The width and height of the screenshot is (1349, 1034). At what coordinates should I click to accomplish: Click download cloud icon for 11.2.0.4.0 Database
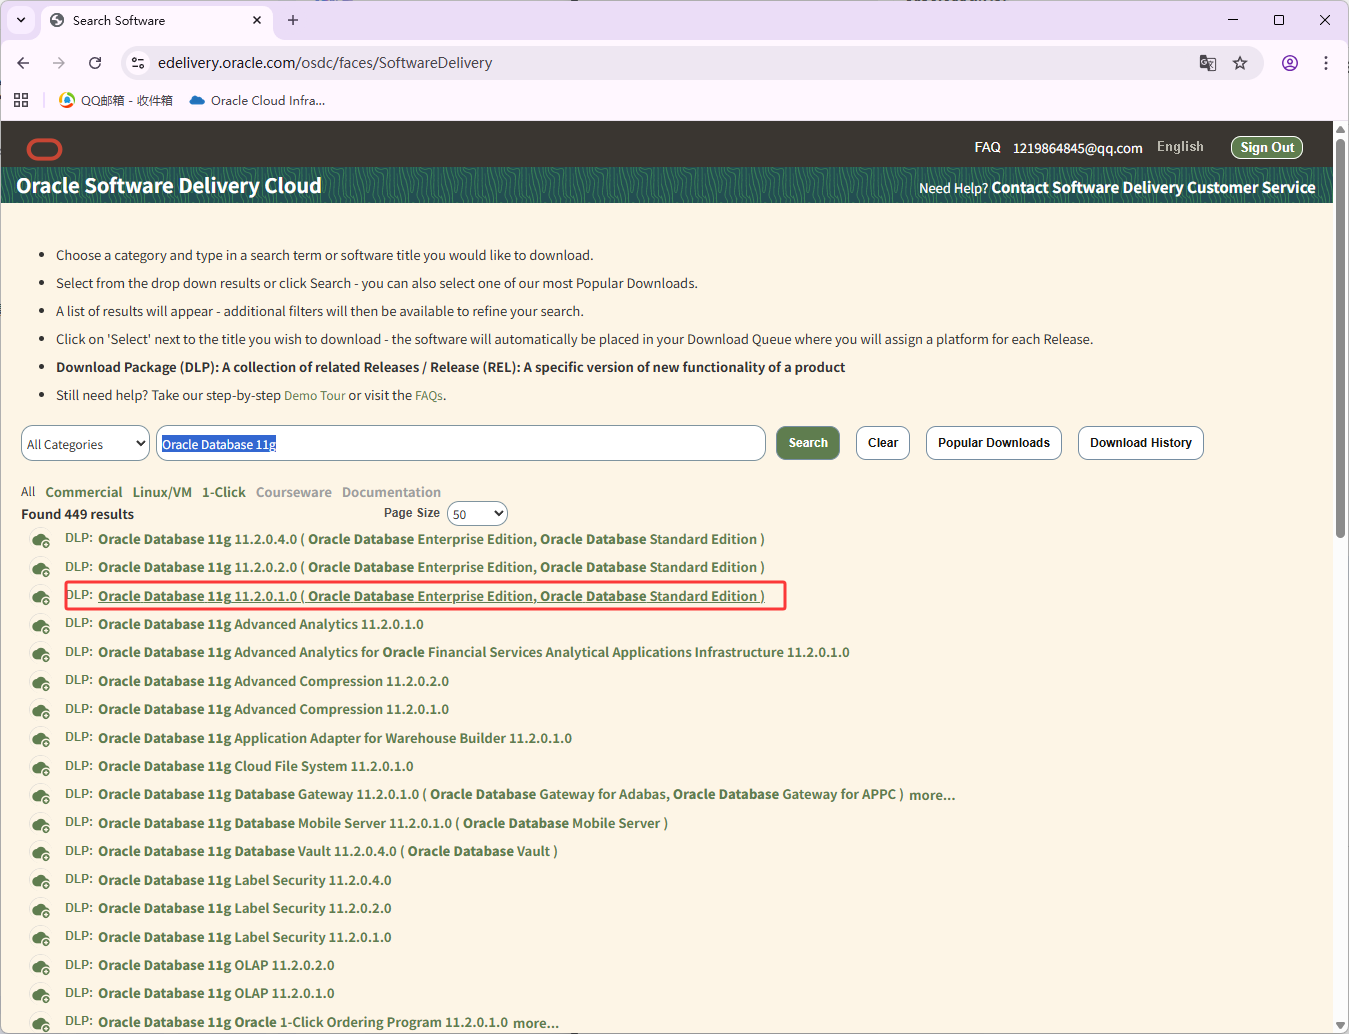tap(41, 540)
